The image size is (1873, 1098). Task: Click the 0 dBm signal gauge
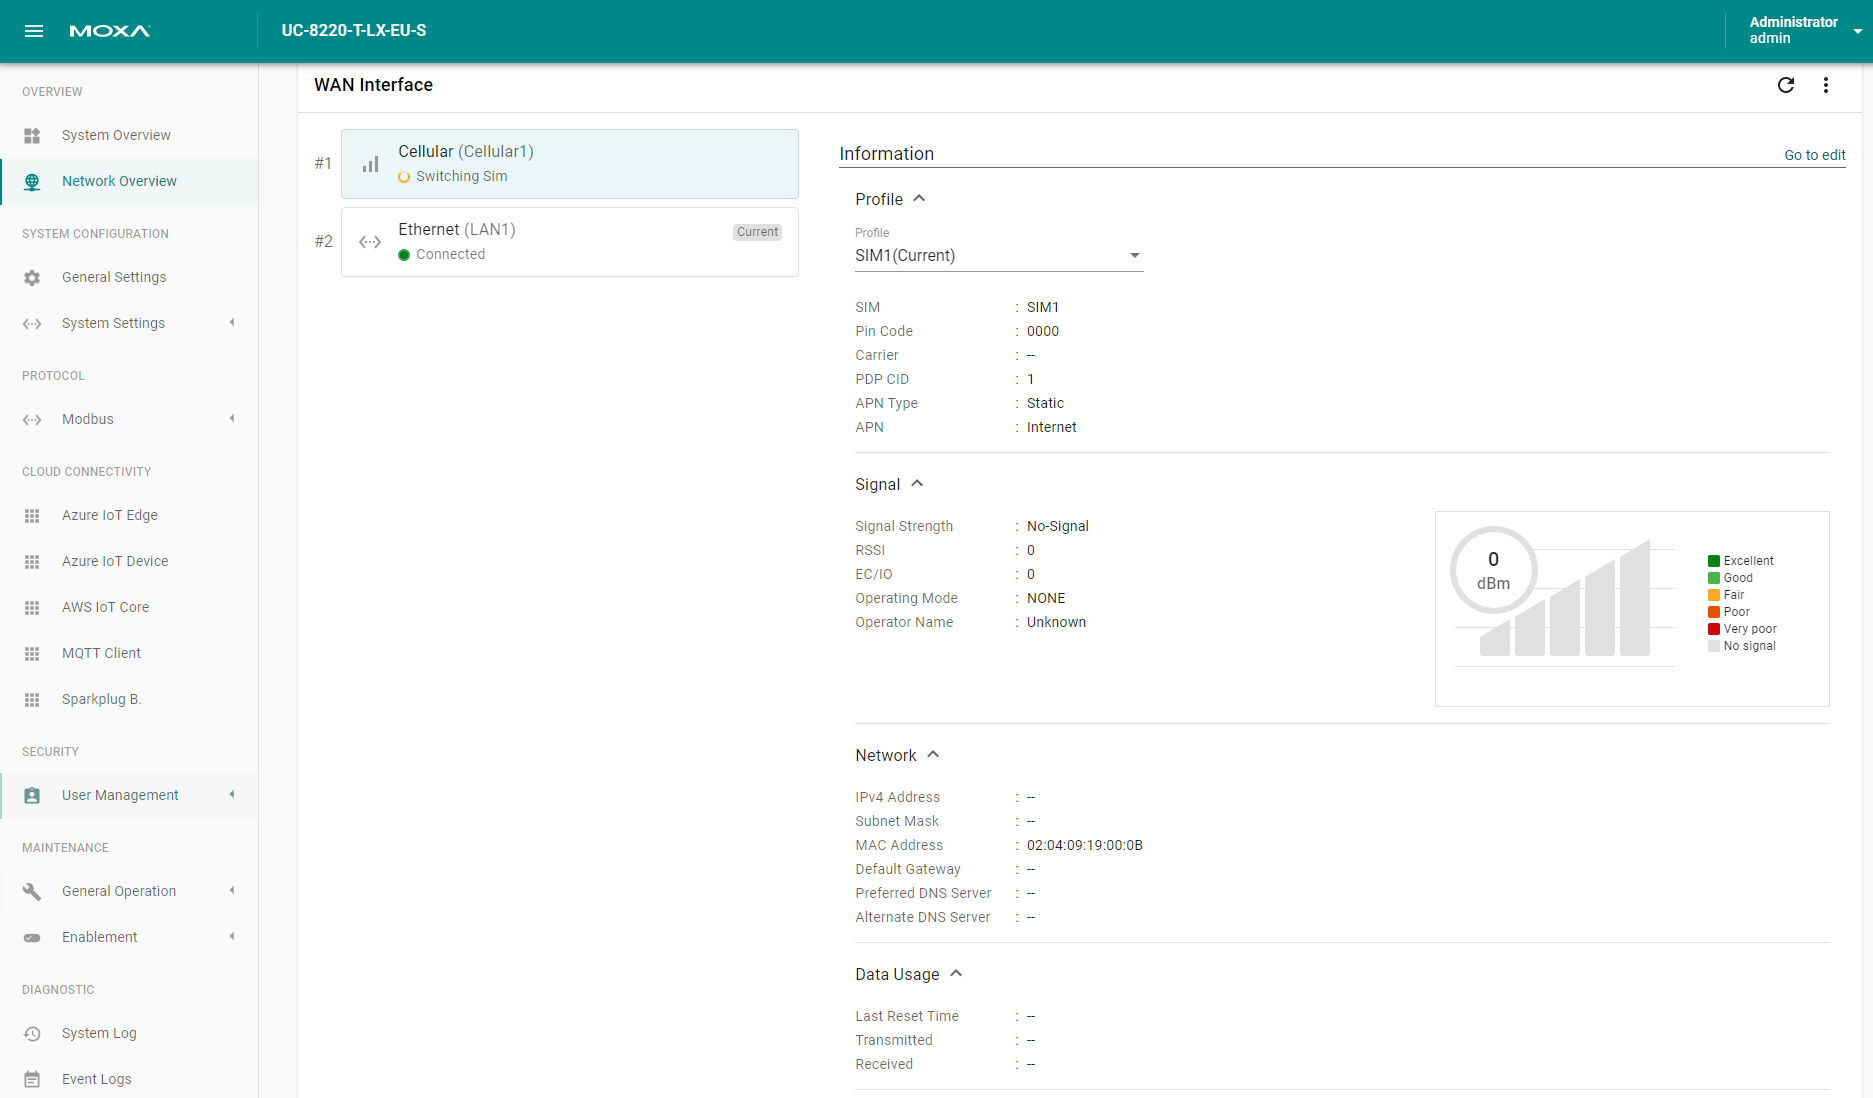tap(1494, 570)
